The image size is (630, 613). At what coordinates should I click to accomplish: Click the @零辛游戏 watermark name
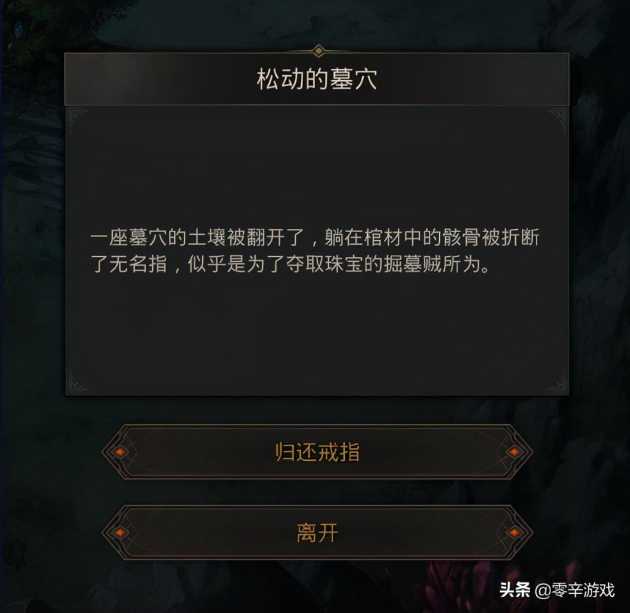[x=575, y=590]
